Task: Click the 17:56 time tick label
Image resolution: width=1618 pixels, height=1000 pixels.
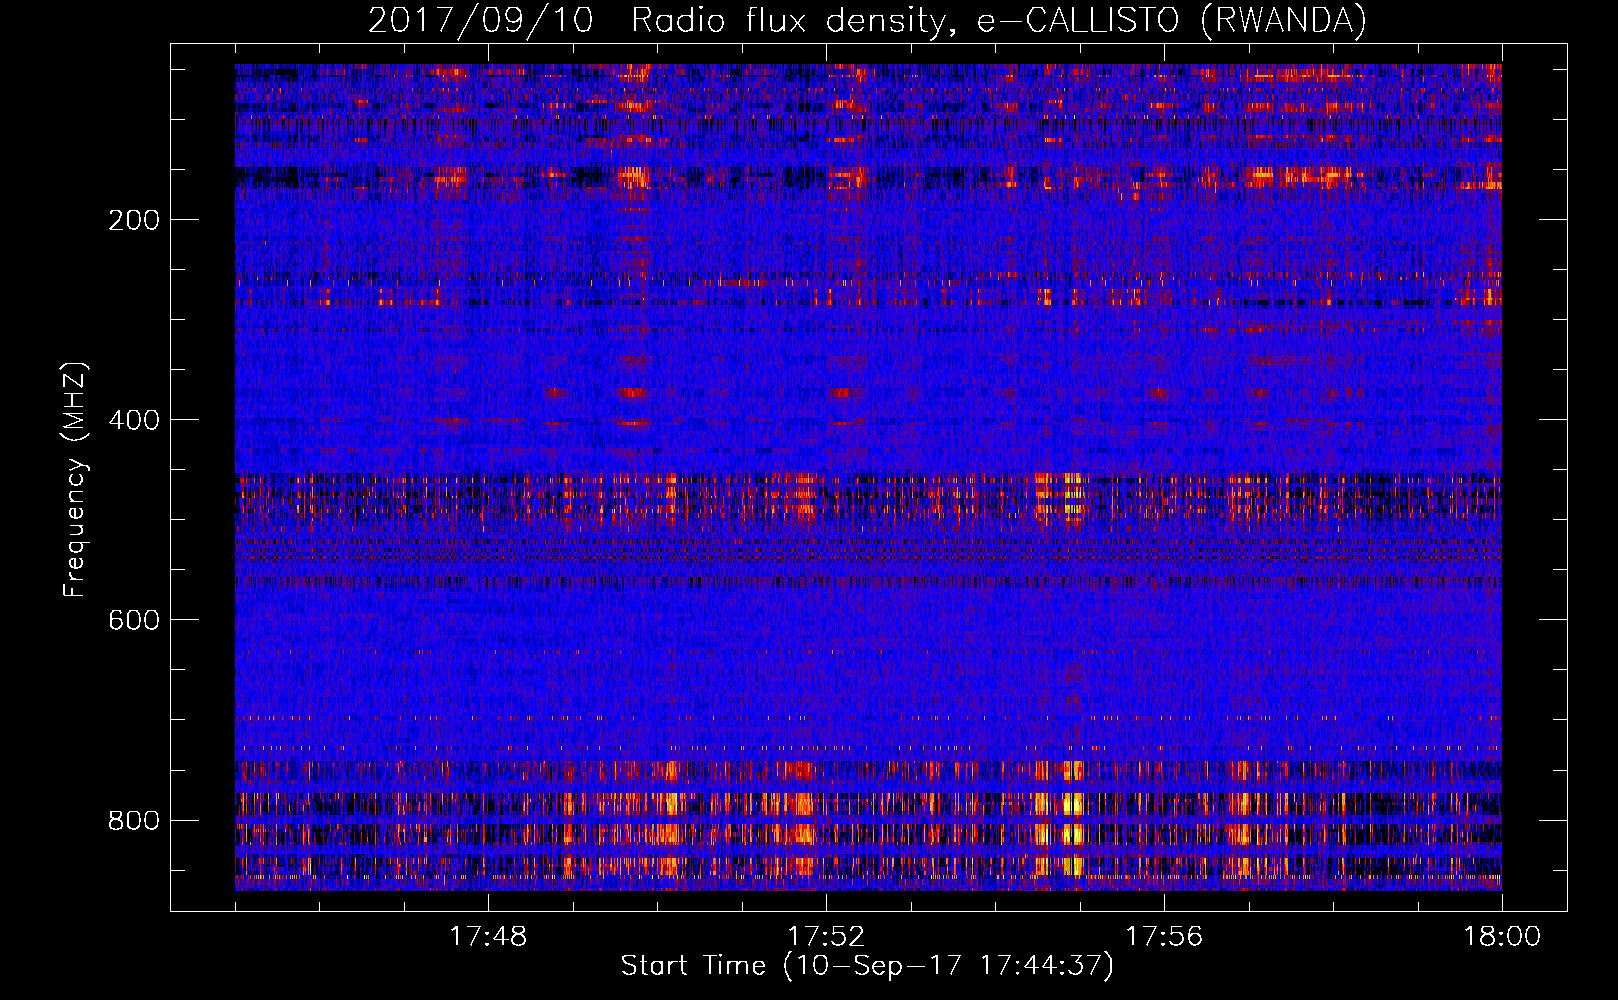Action: point(1164,937)
